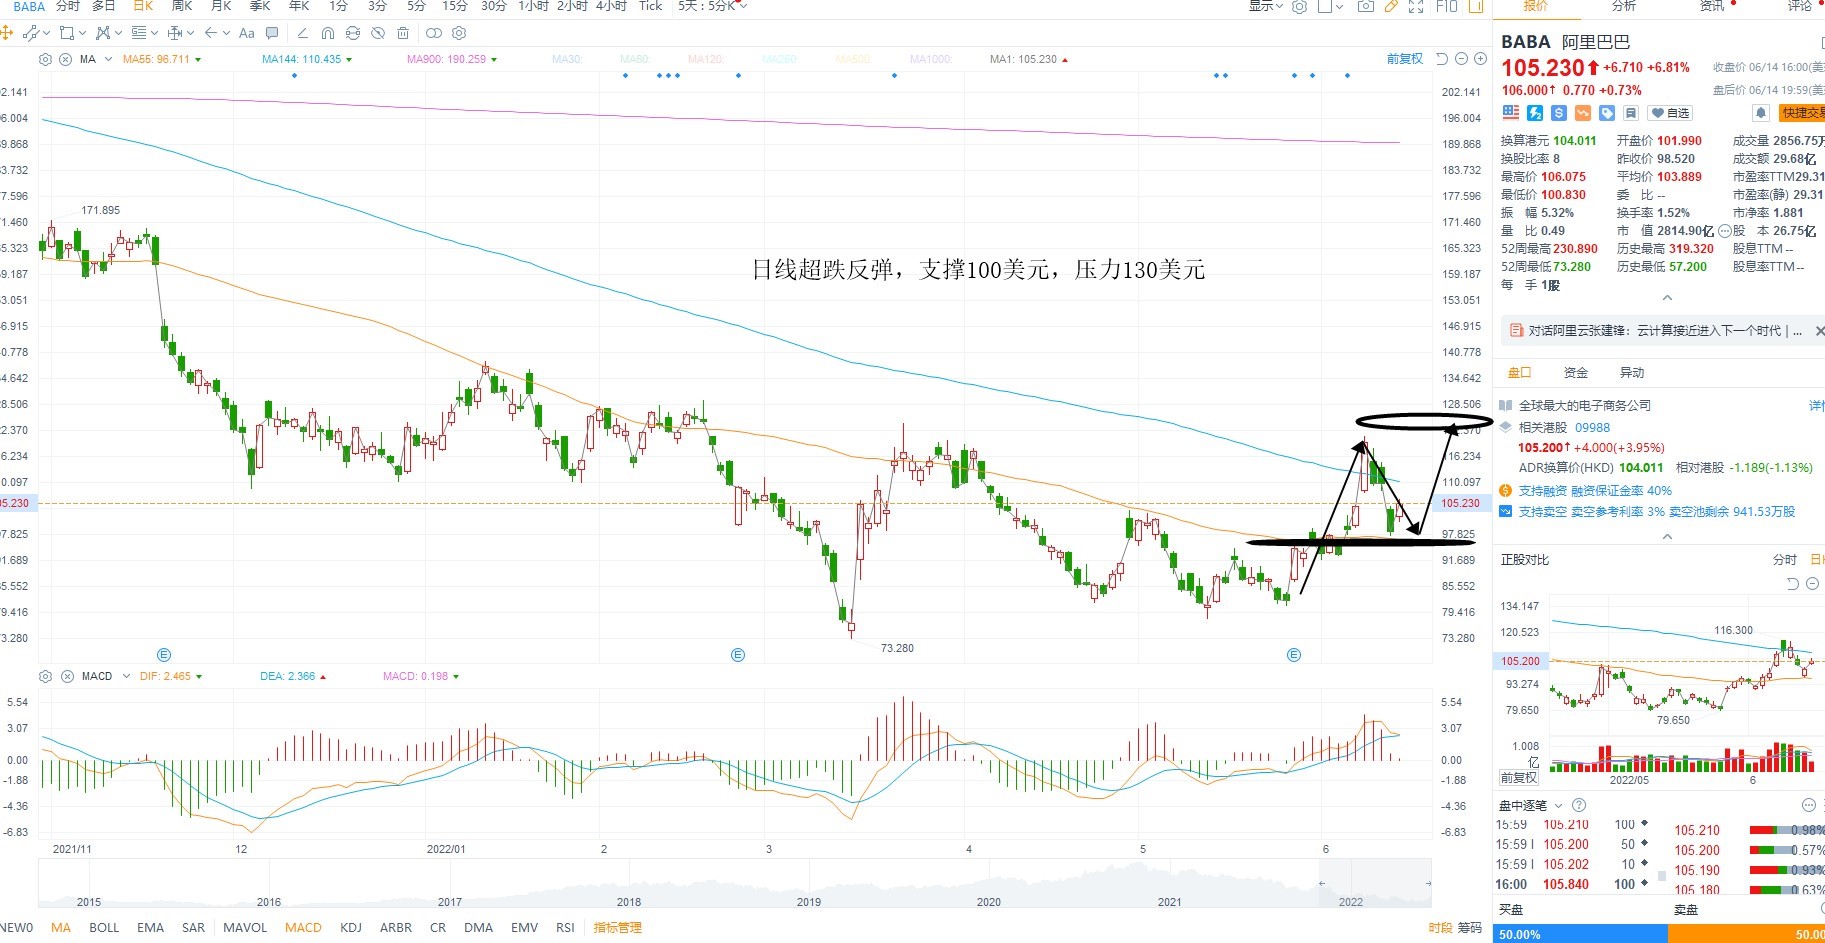Select the rectangle shape drawing tool
This screenshot has width=1825, height=943.
(x=67, y=33)
